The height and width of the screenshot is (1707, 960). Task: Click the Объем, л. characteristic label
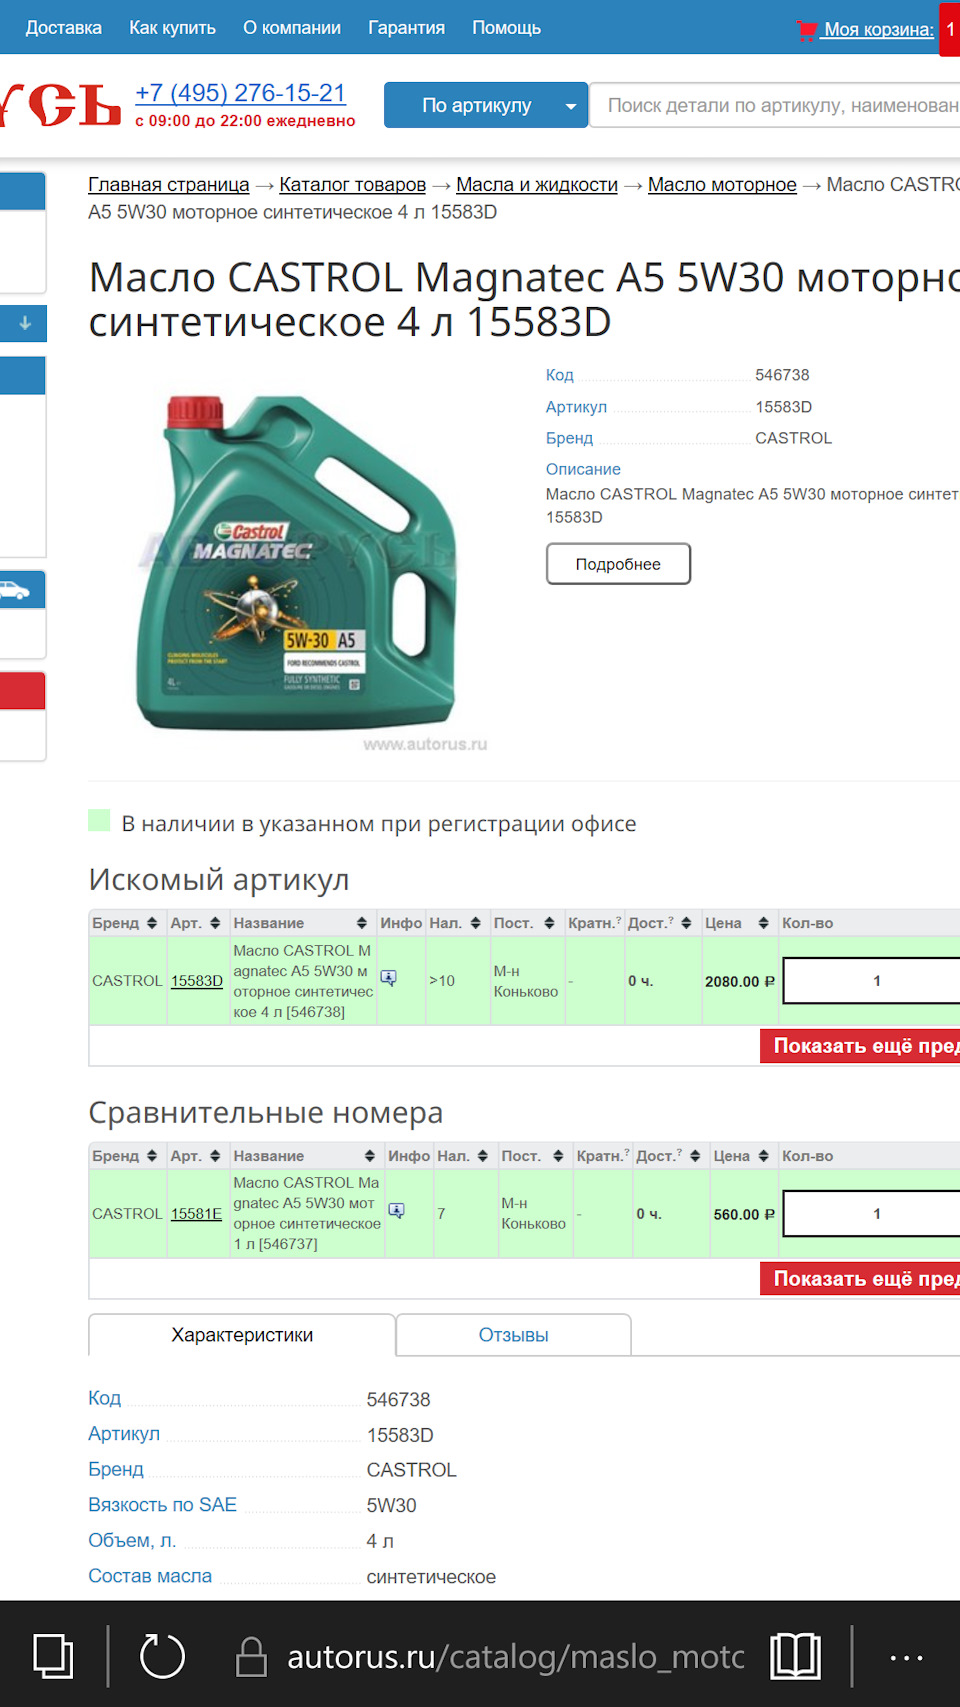tap(132, 1540)
